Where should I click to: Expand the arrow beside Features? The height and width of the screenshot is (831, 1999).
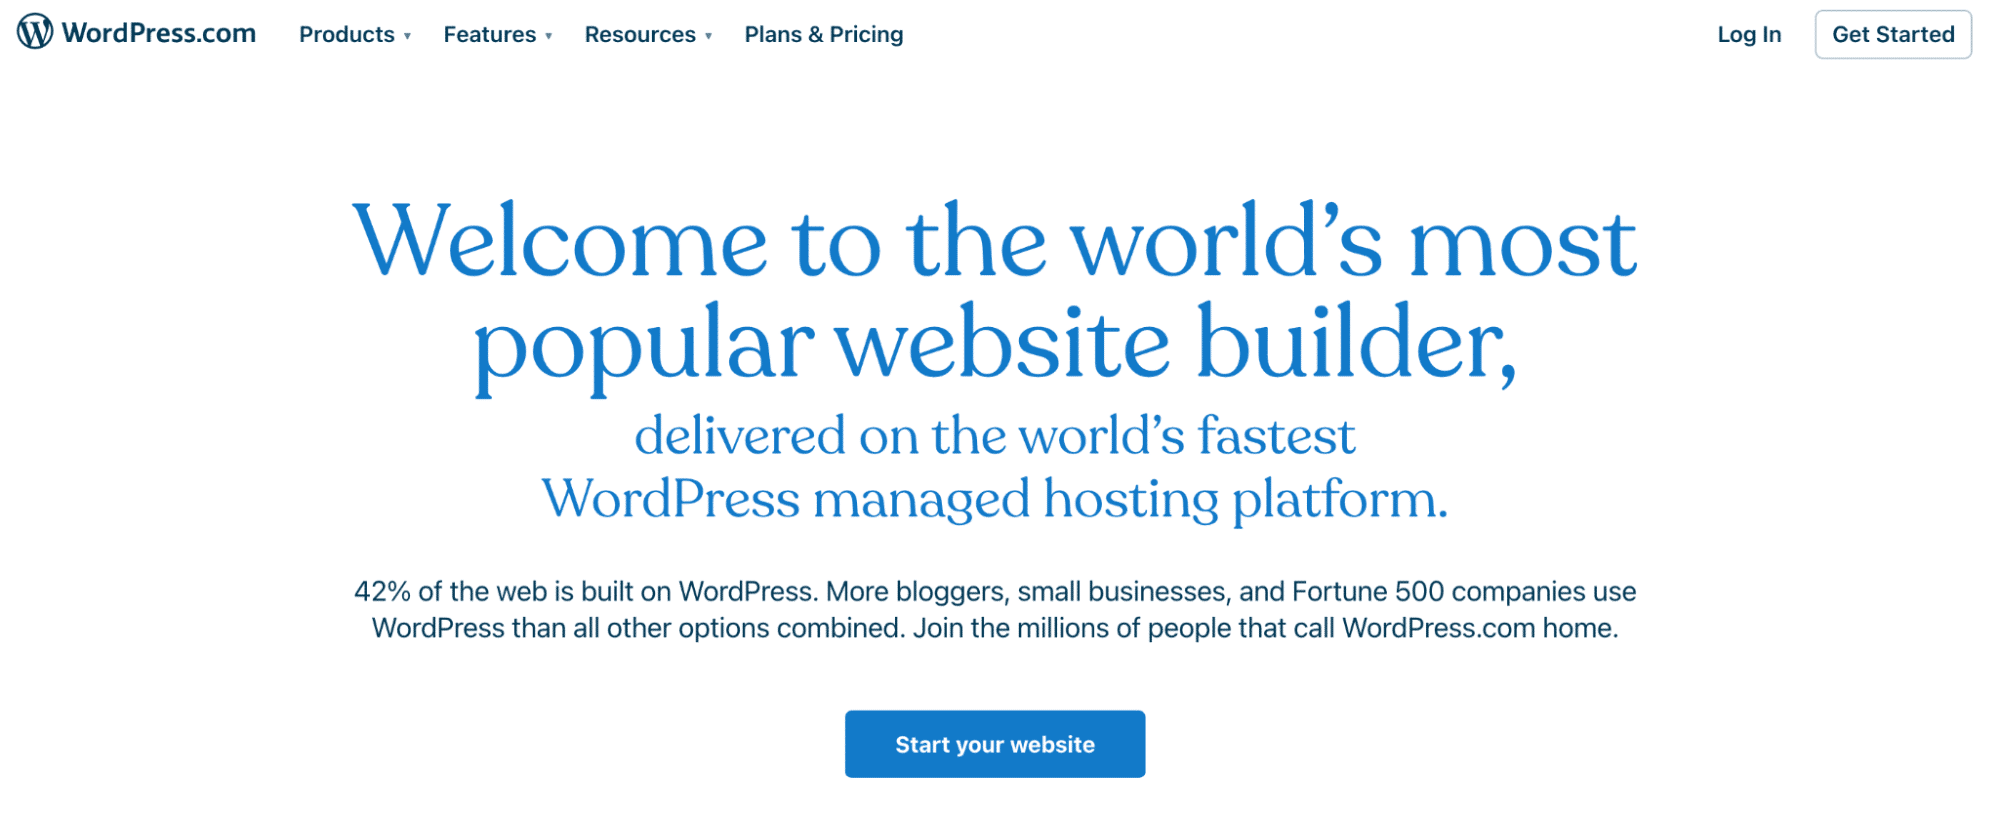pos(548,36)
